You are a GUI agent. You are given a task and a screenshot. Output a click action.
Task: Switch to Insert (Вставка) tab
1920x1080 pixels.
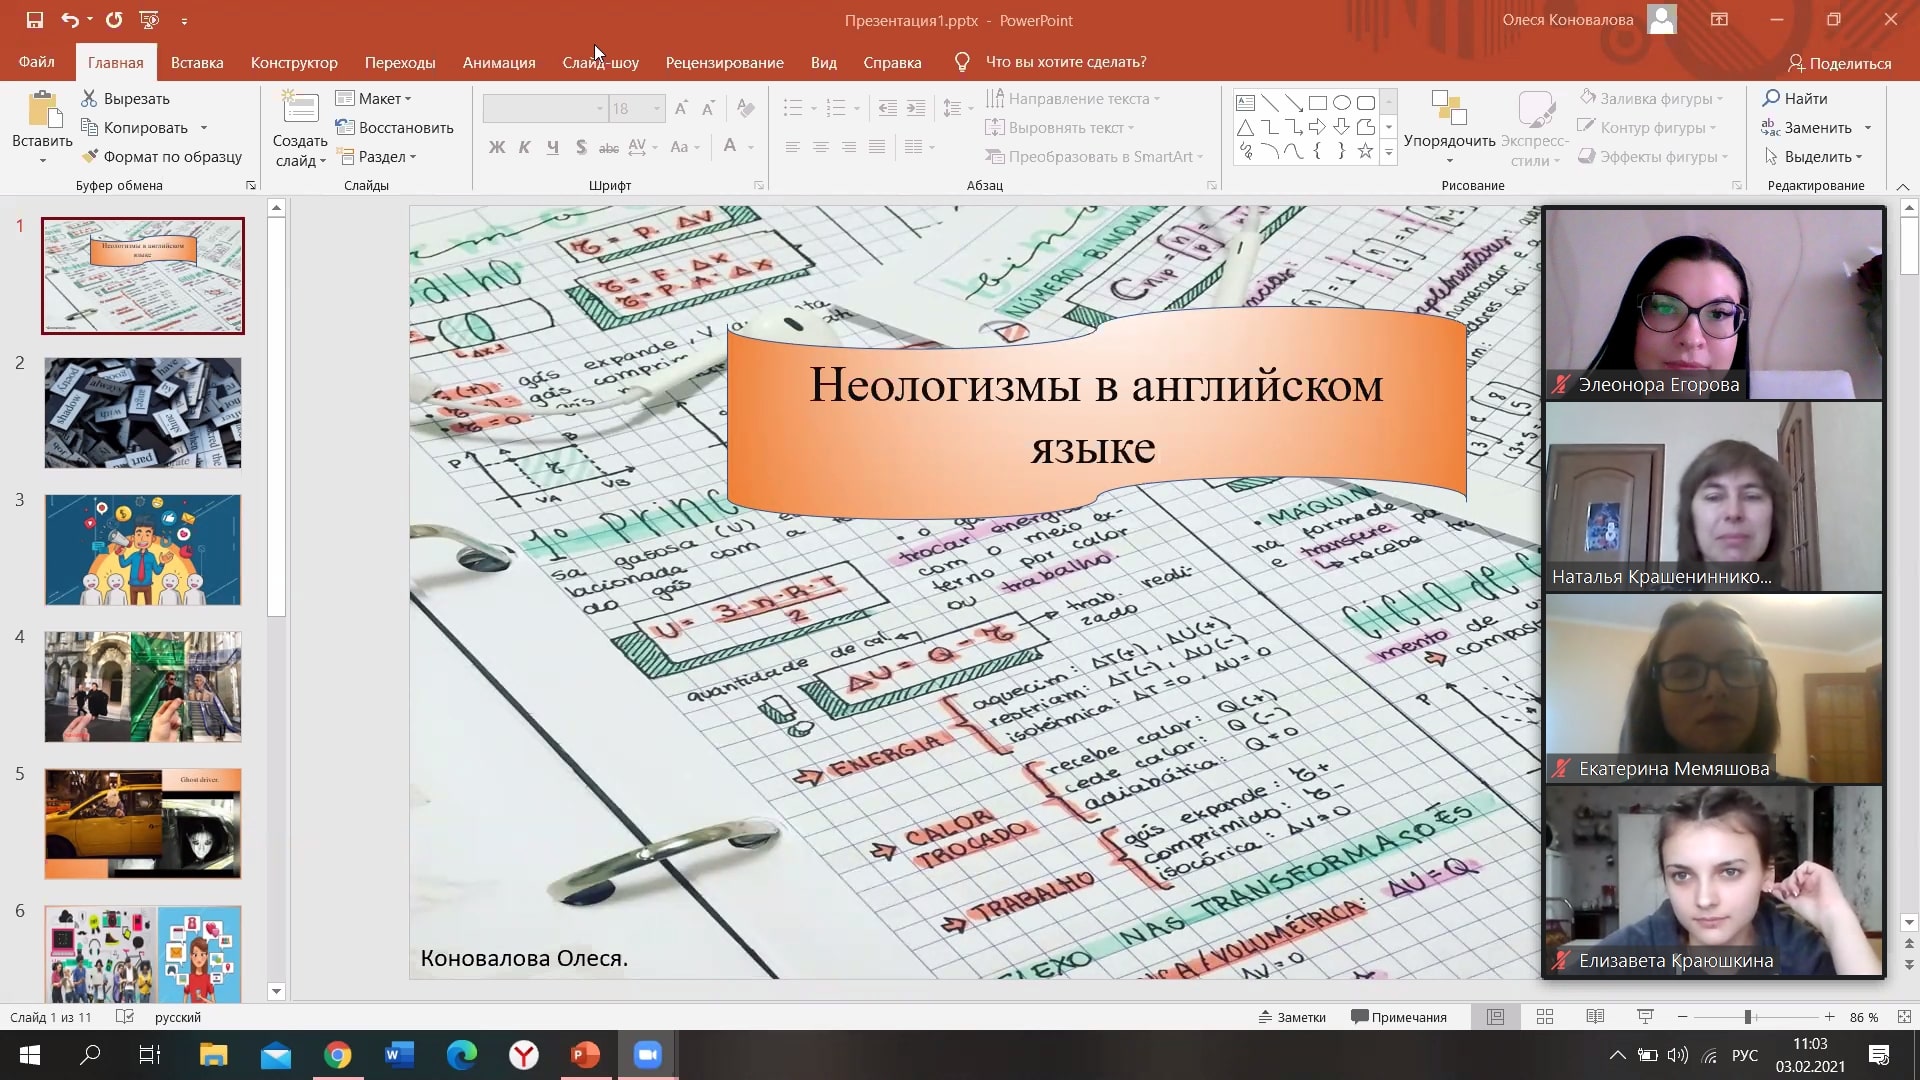pyautogui.click(x=197, y=62)
